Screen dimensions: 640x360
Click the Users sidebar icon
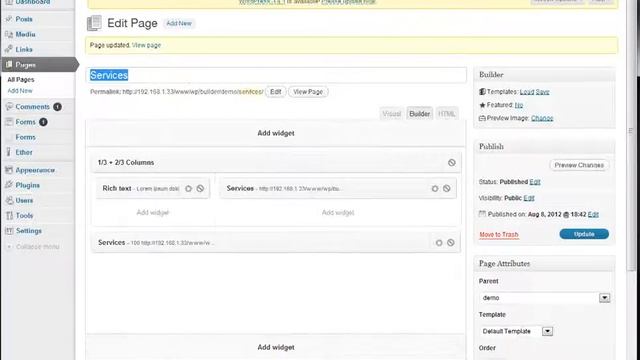[9, 200]
